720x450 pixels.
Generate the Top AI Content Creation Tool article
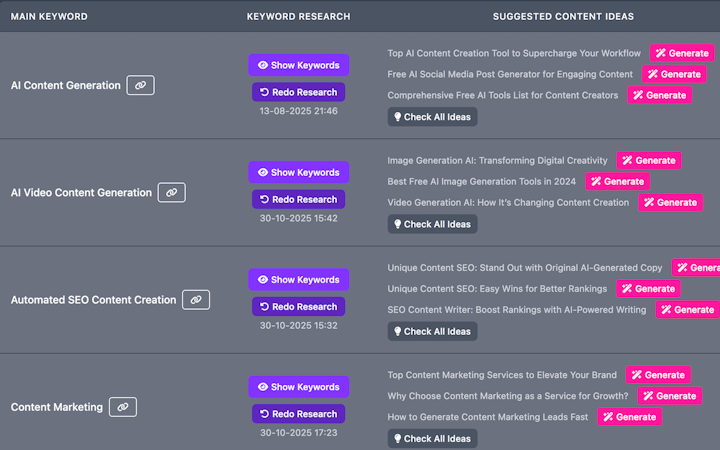[x=683, y=53]
